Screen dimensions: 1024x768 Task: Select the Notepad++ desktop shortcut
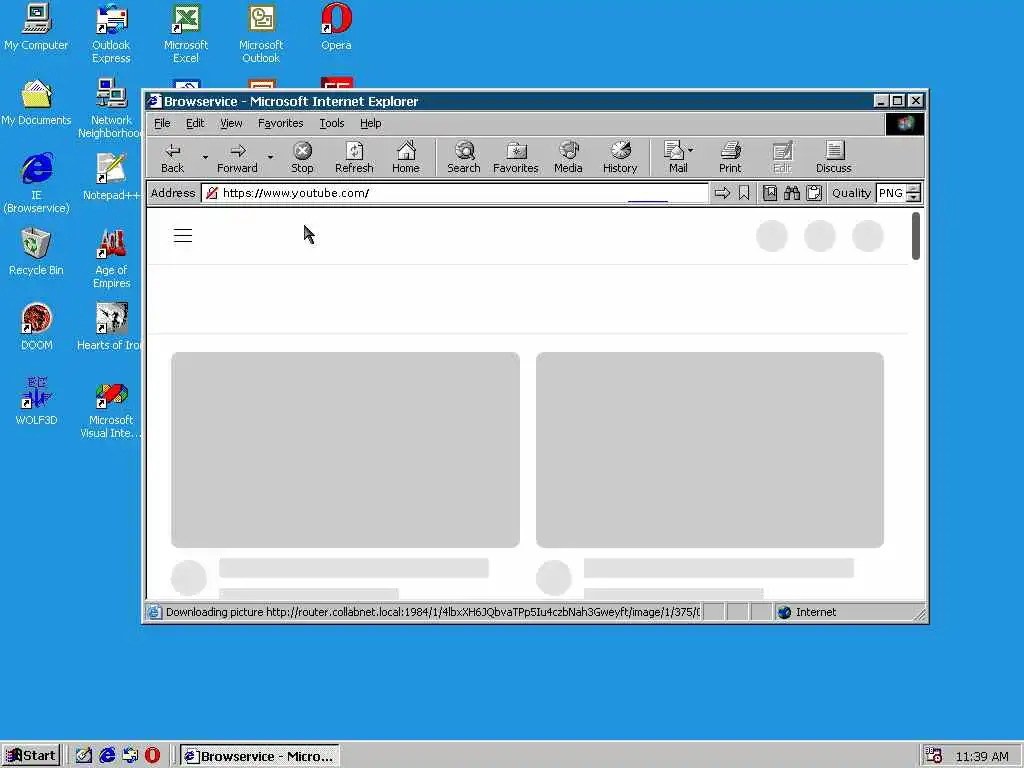pyautogui.click(x=111, y=177)
